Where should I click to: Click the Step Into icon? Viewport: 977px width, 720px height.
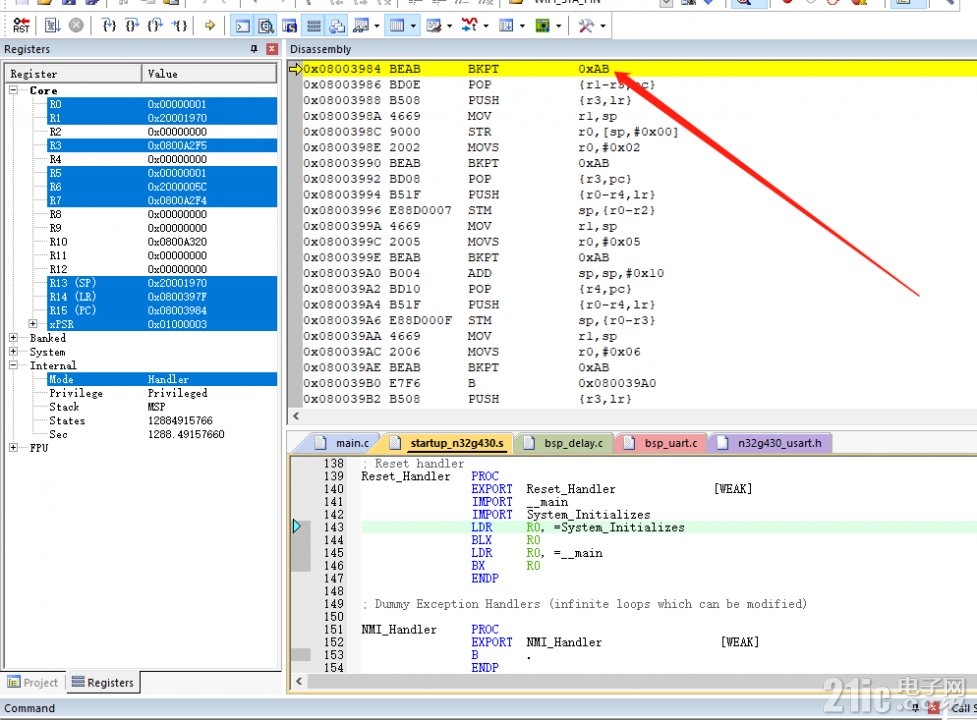point(109,26)
